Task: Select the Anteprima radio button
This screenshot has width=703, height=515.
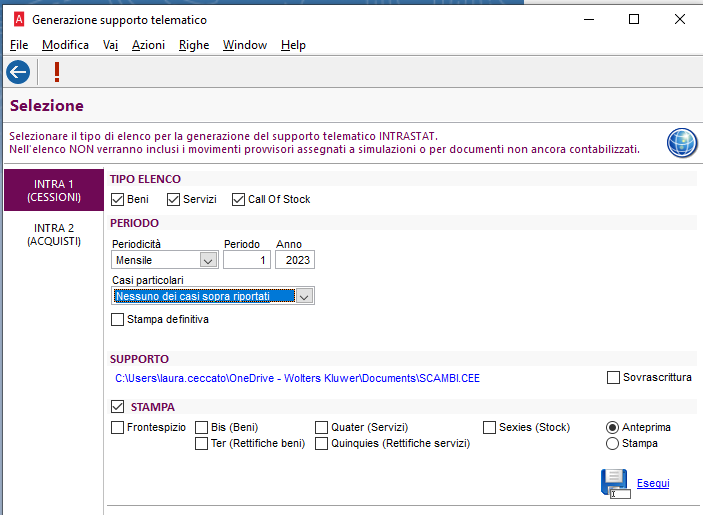Action: point(612,428)
